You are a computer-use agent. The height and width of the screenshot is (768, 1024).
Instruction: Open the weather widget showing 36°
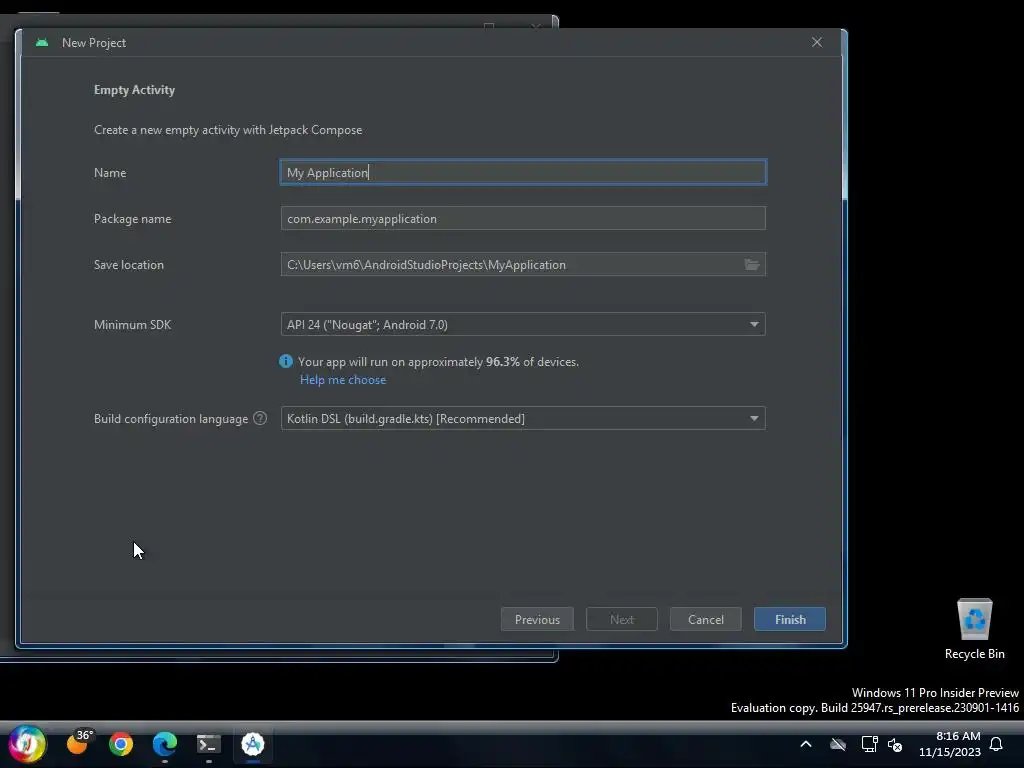point(80,743)
